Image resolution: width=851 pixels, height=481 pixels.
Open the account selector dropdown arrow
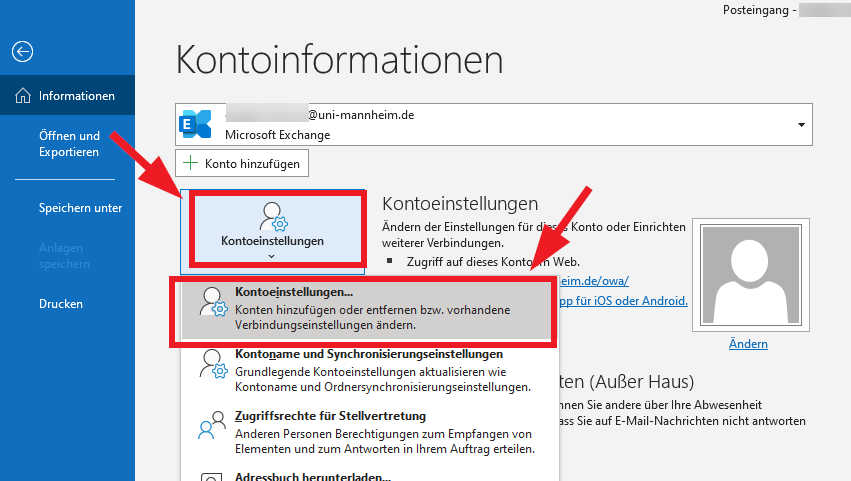pyautogui.click(x=801, y=125)
